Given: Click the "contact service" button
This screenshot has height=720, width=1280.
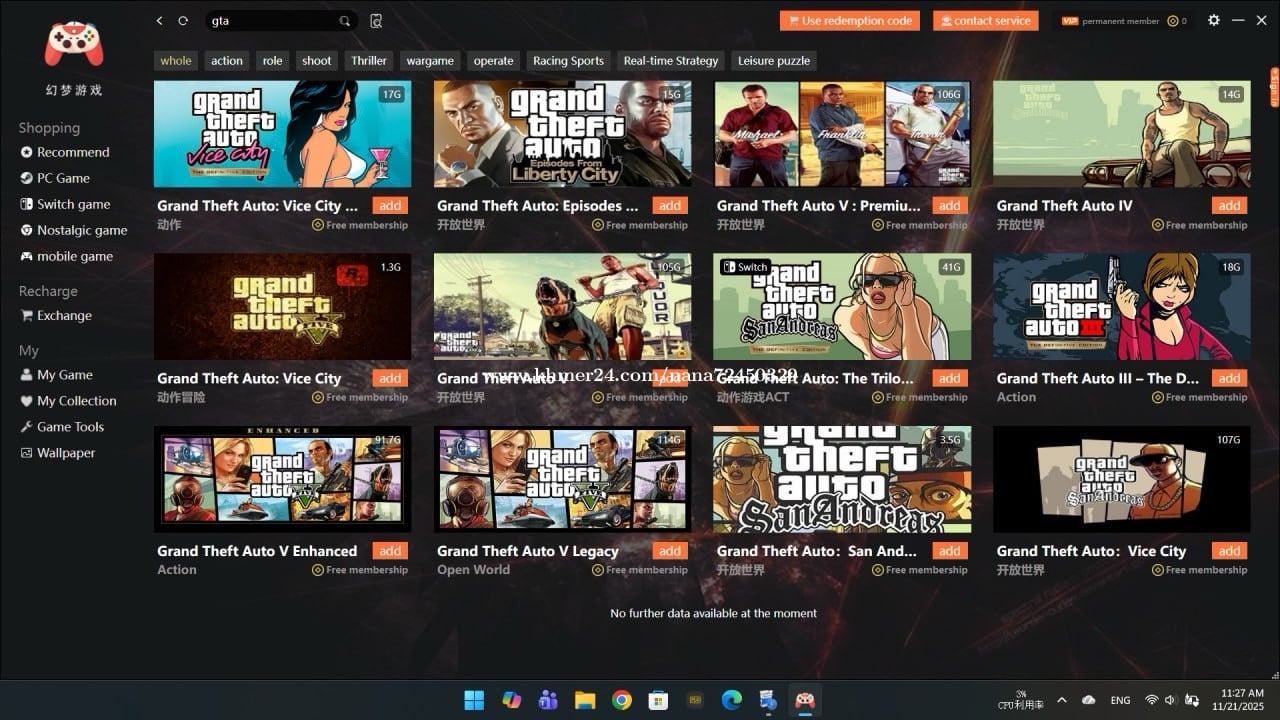Looking at the screenshot, I should tap(985, 21).
